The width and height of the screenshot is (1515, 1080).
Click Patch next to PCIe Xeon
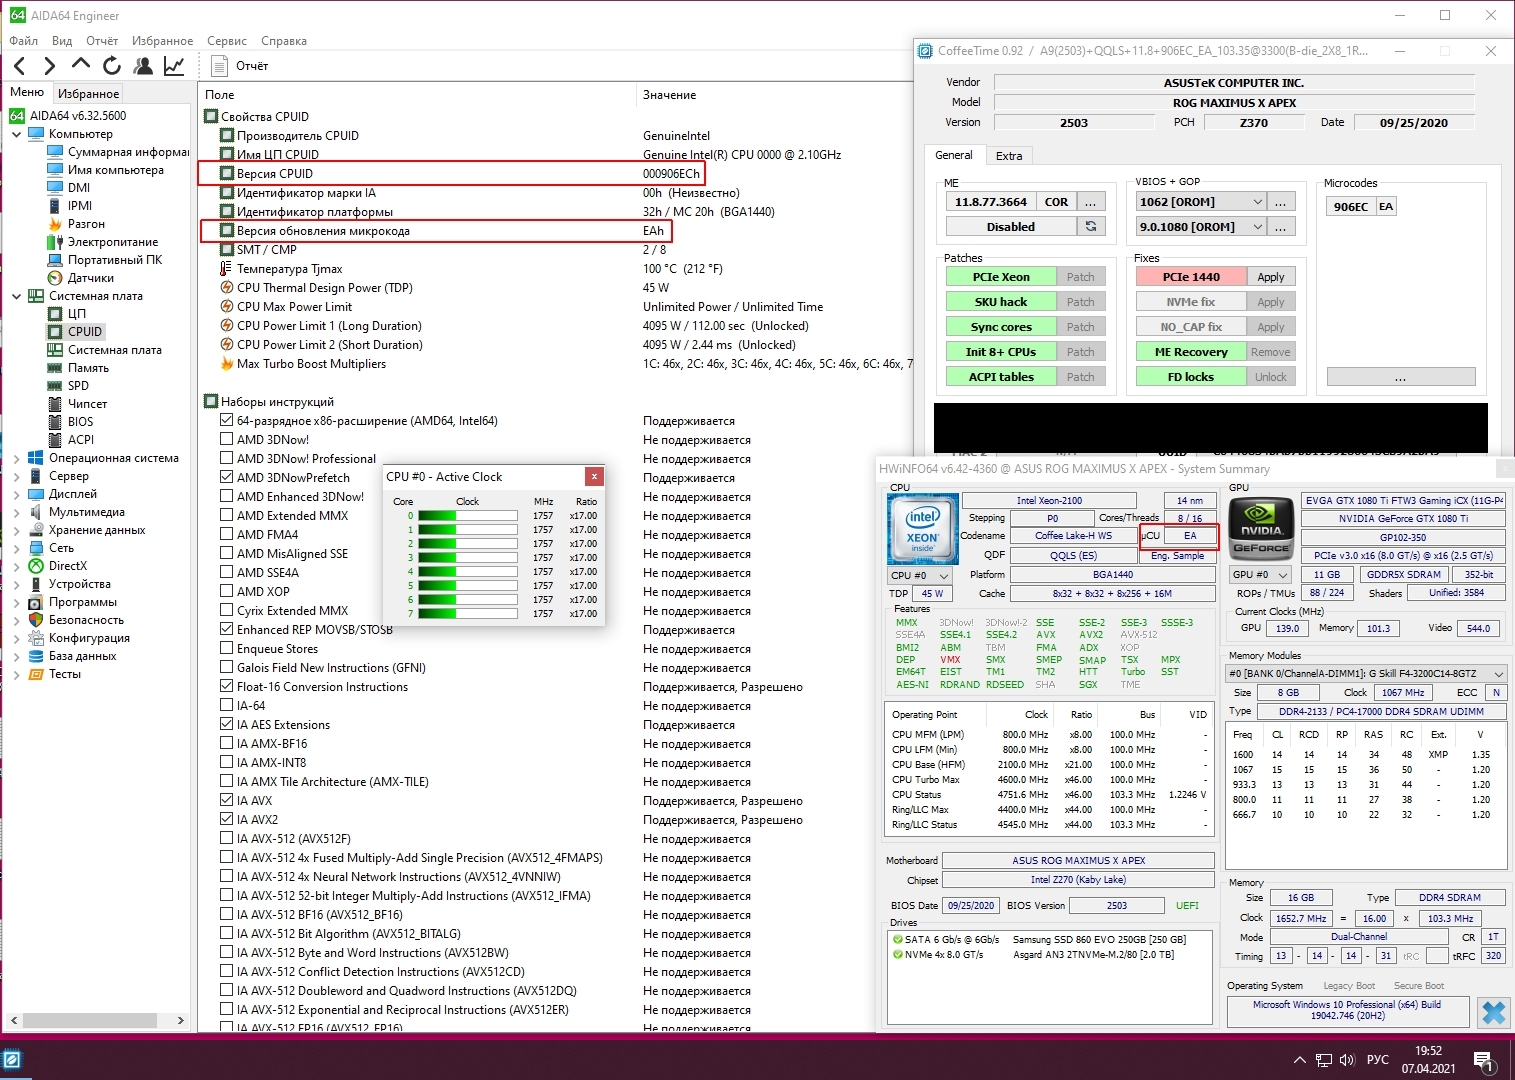(1081, 277)
